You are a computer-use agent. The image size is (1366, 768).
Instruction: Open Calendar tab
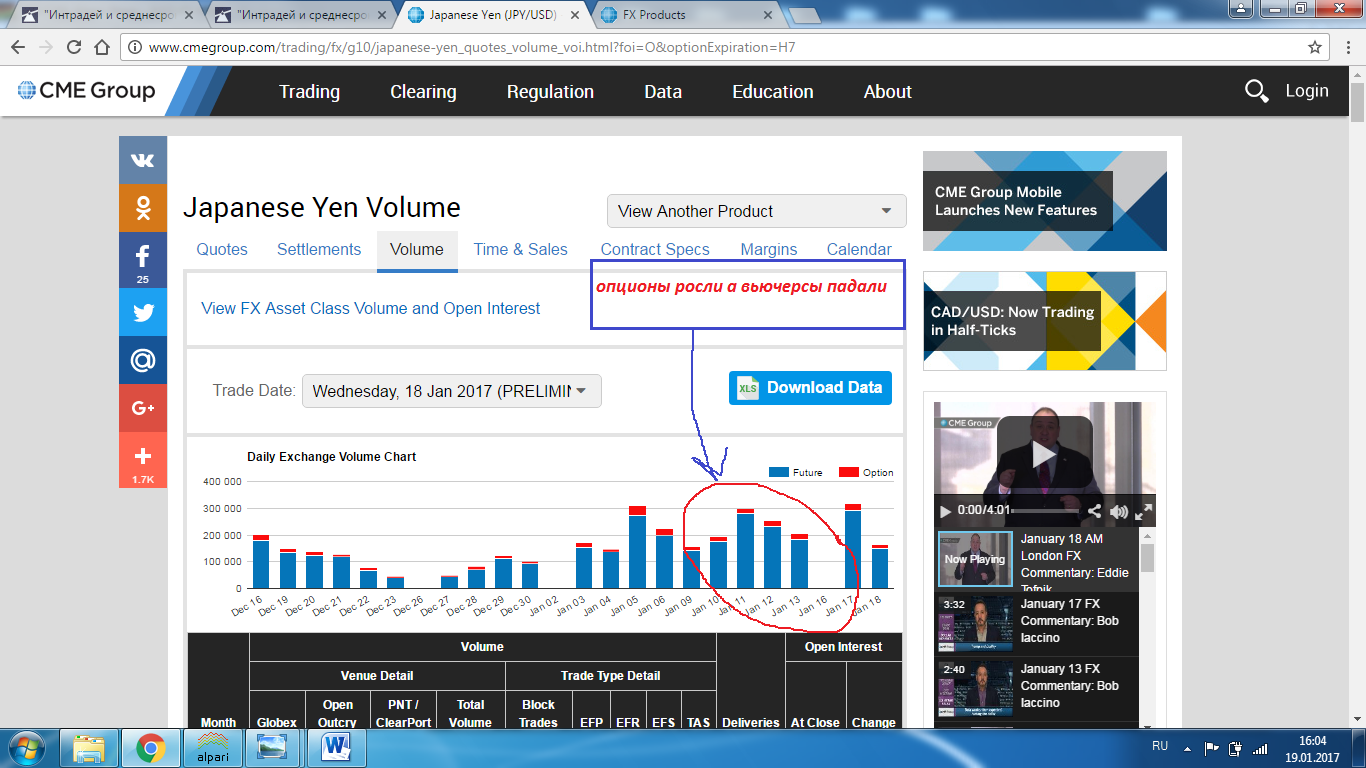(859, 250)
